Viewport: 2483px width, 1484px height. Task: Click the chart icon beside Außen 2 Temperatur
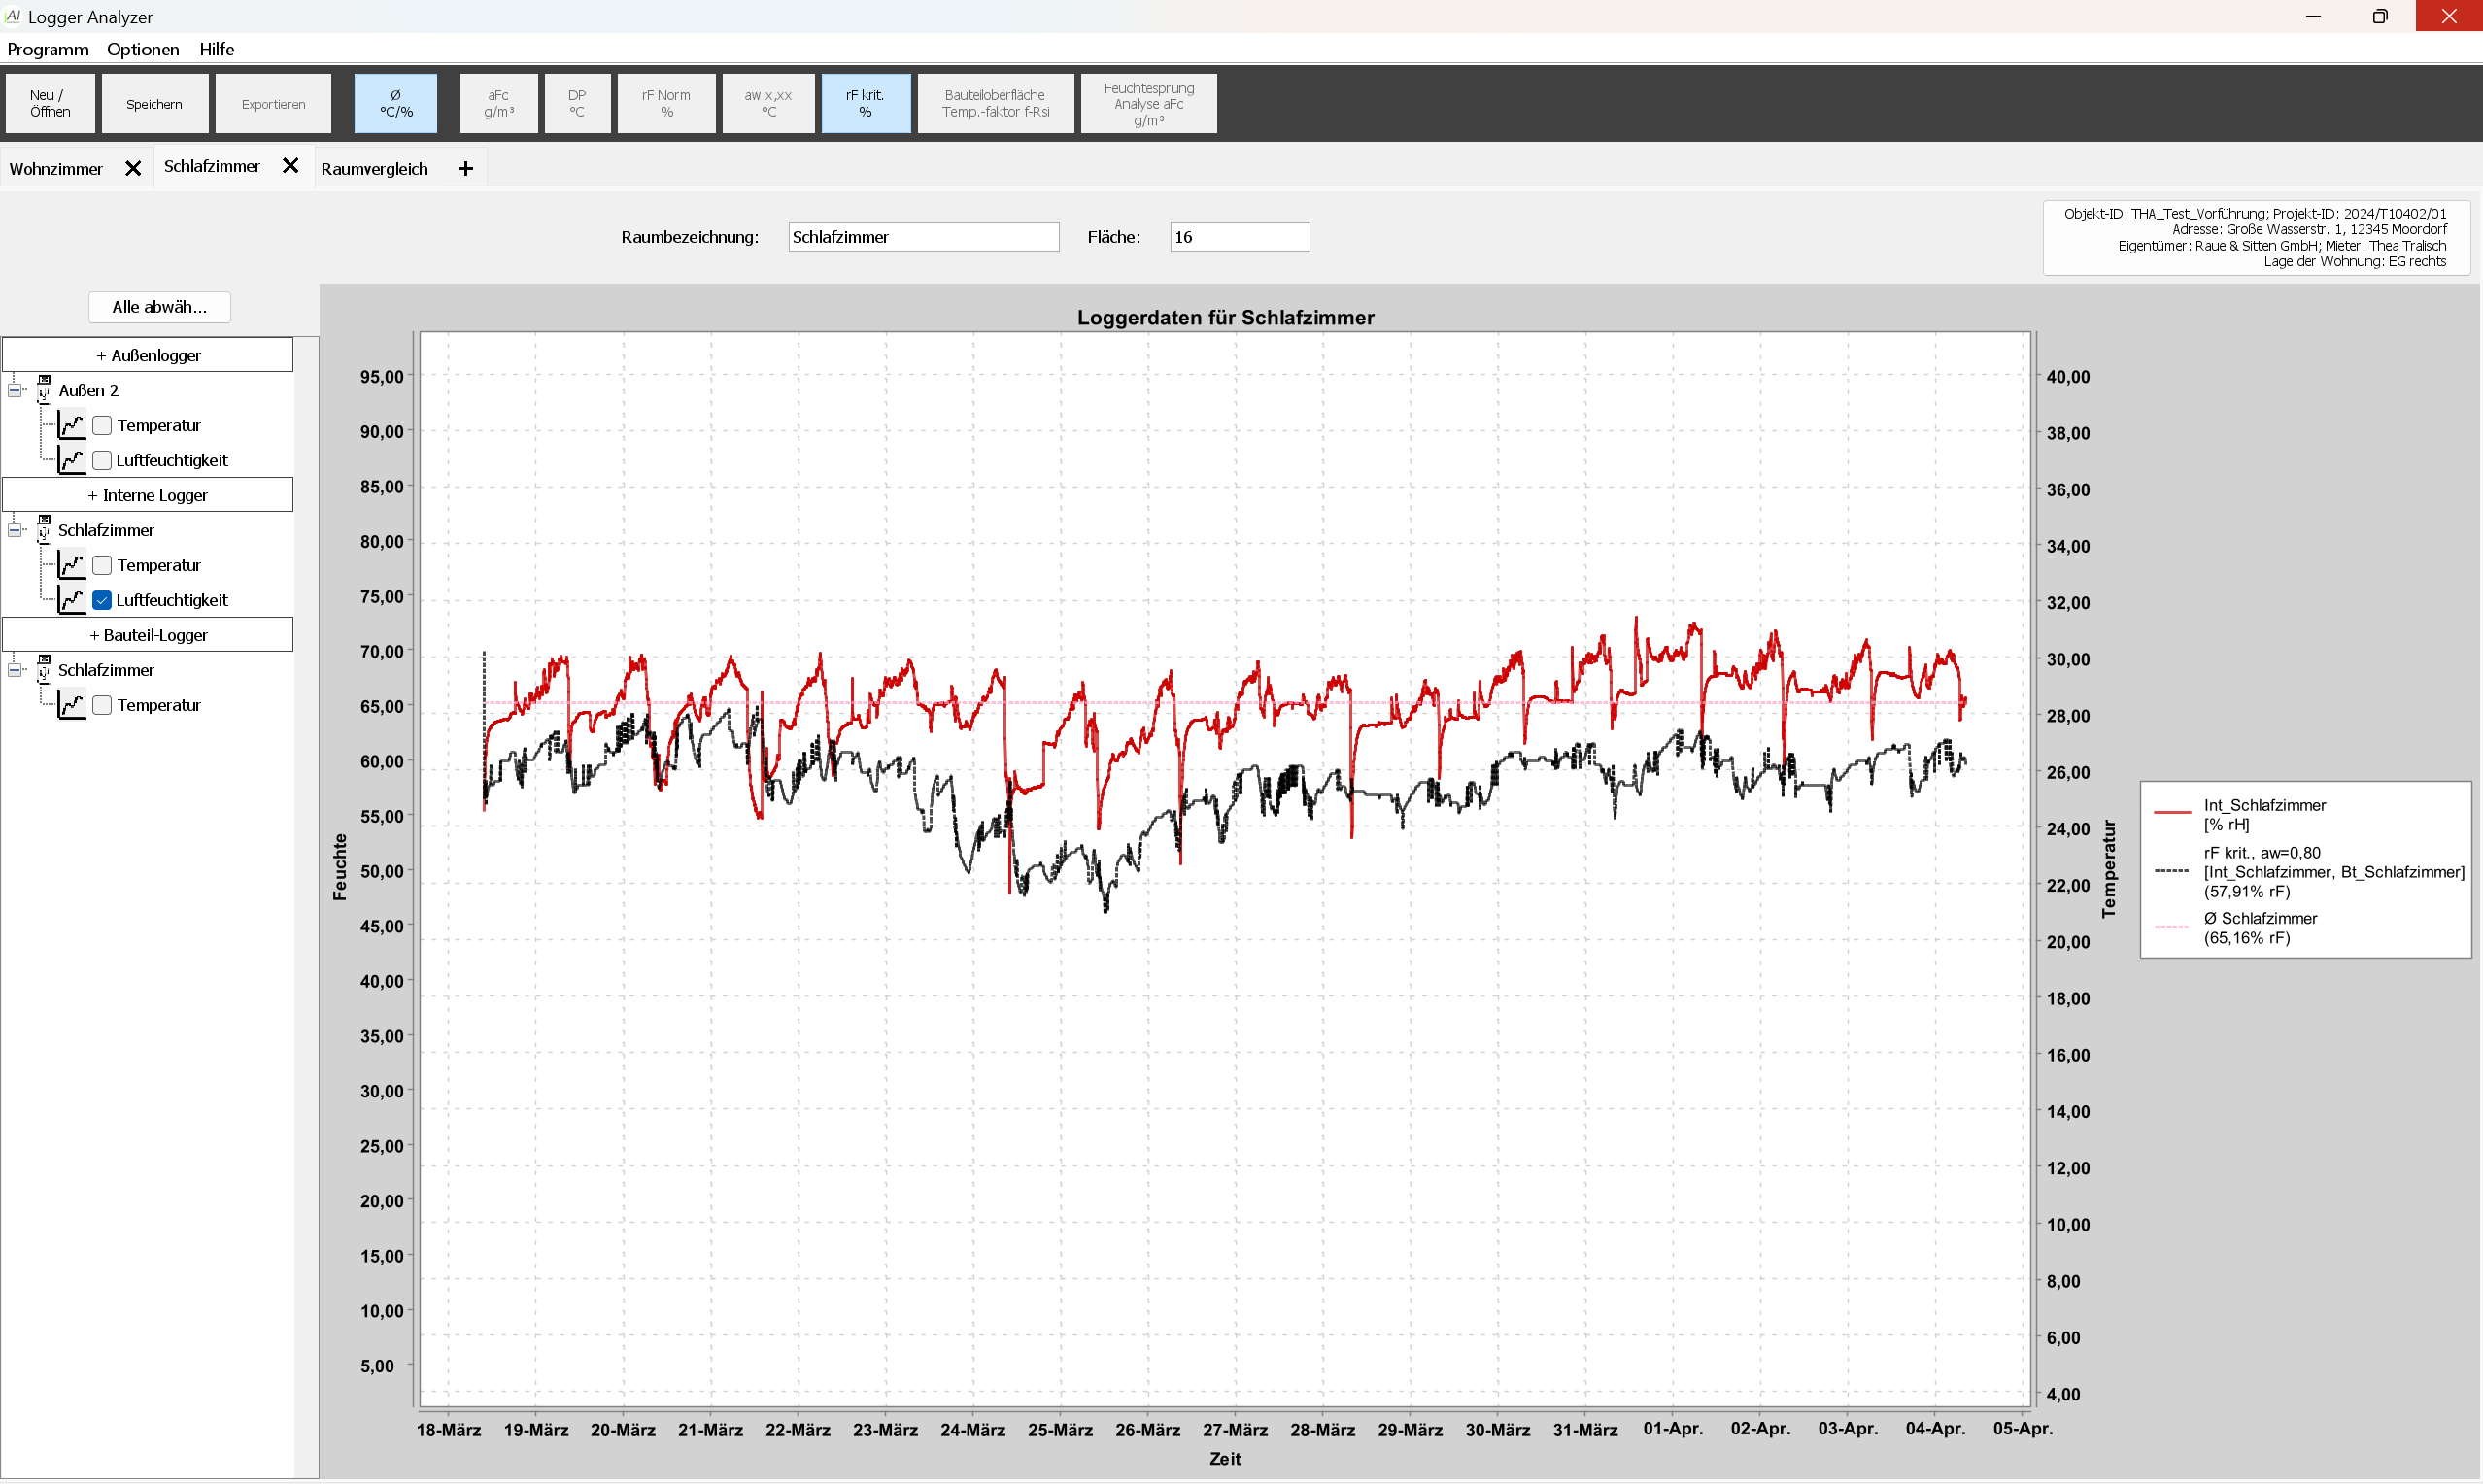[x=71, y=425]
